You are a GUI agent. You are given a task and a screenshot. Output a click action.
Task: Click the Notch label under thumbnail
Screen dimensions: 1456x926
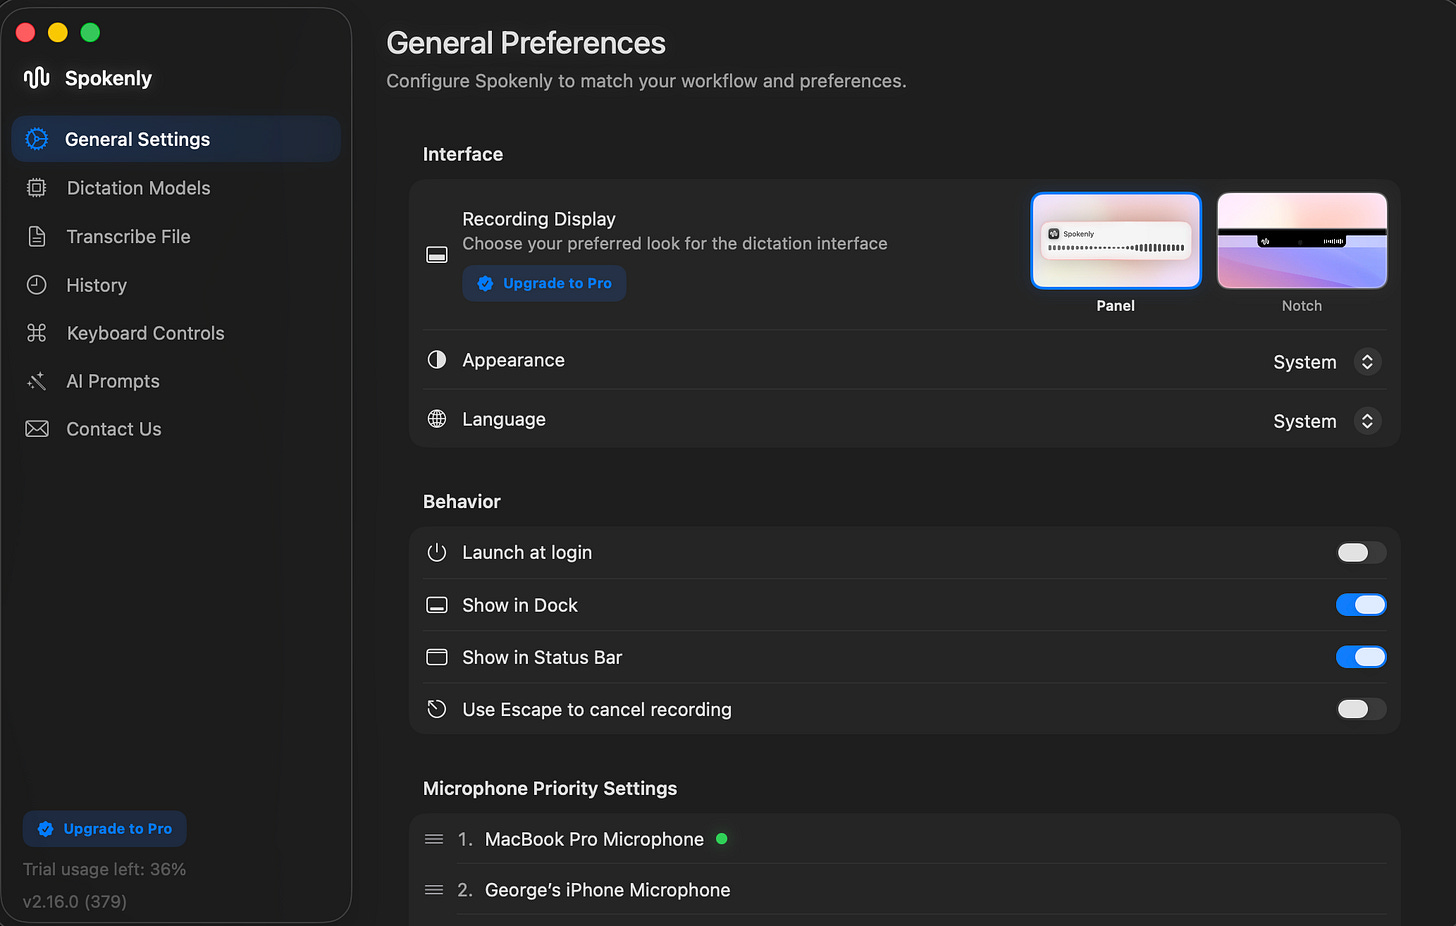pos(1302,306)
